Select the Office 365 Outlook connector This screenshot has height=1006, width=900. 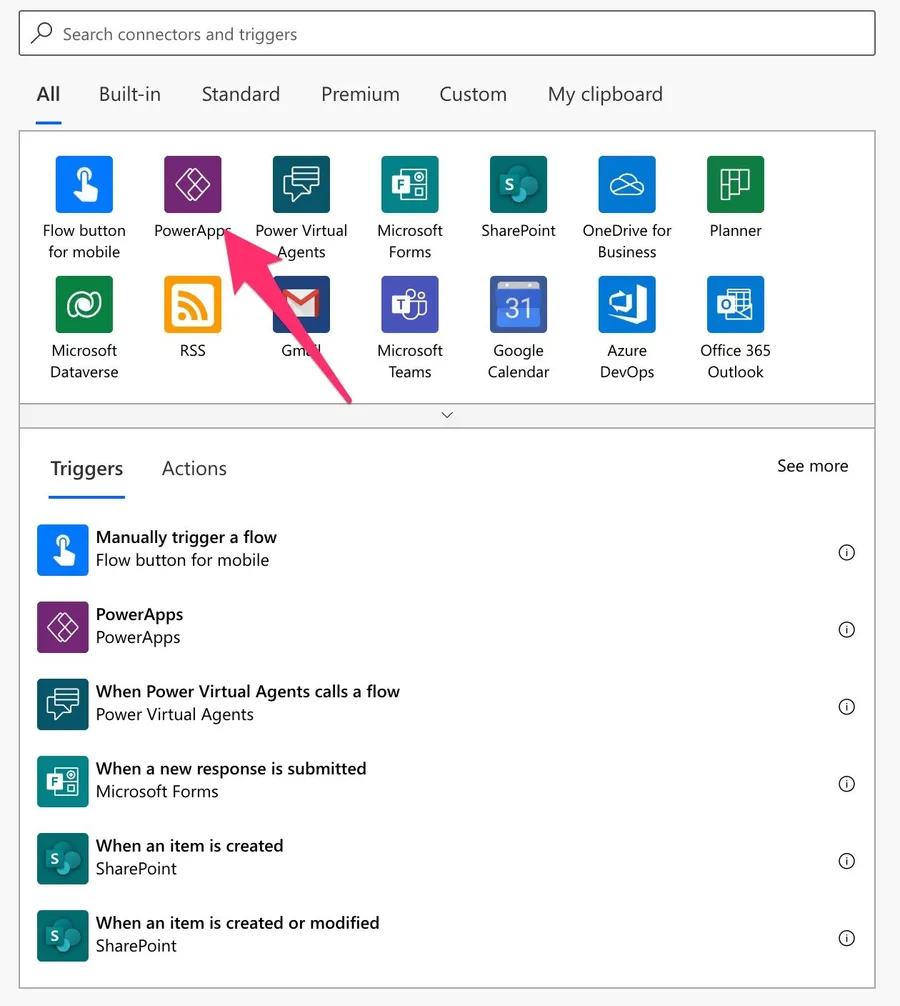tap(735, 305)
